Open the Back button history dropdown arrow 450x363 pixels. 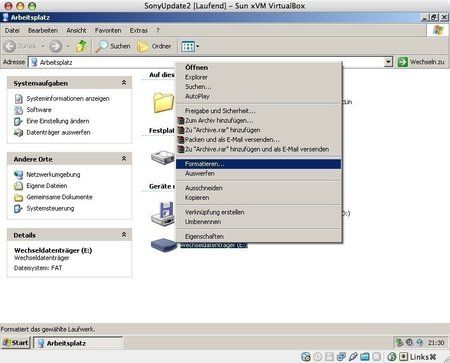(x=43, y=46)
